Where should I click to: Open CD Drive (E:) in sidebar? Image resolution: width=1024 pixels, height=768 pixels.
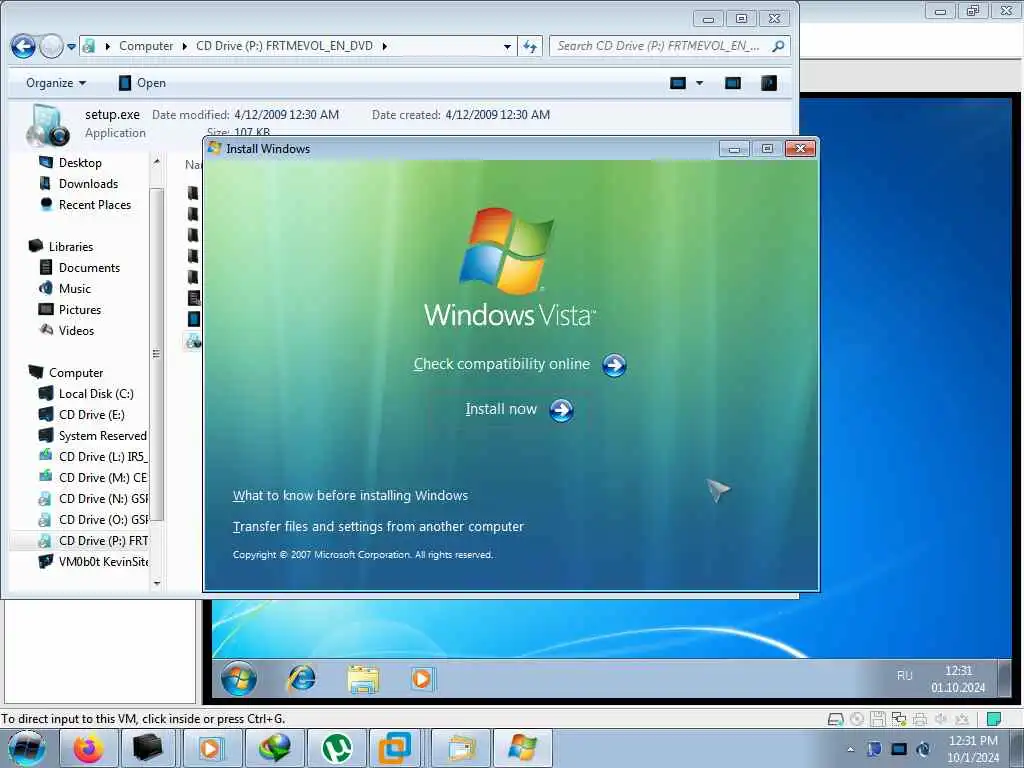click(x=82, y=414)
